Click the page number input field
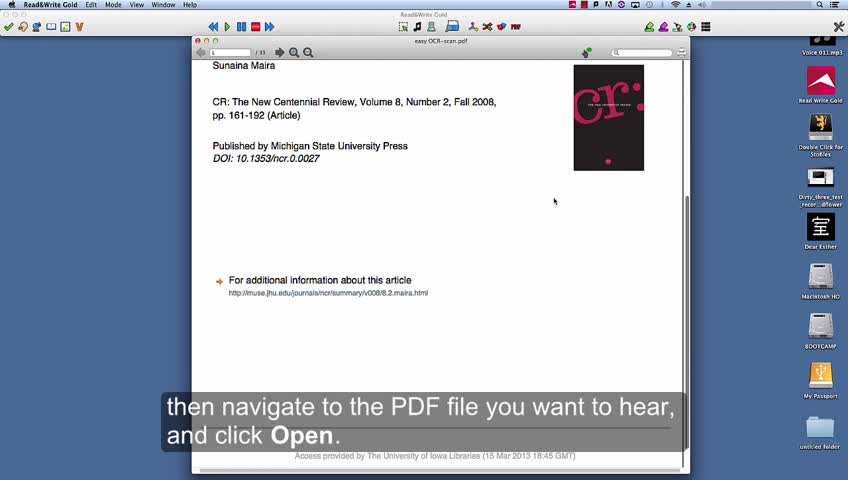 point(230,52)
